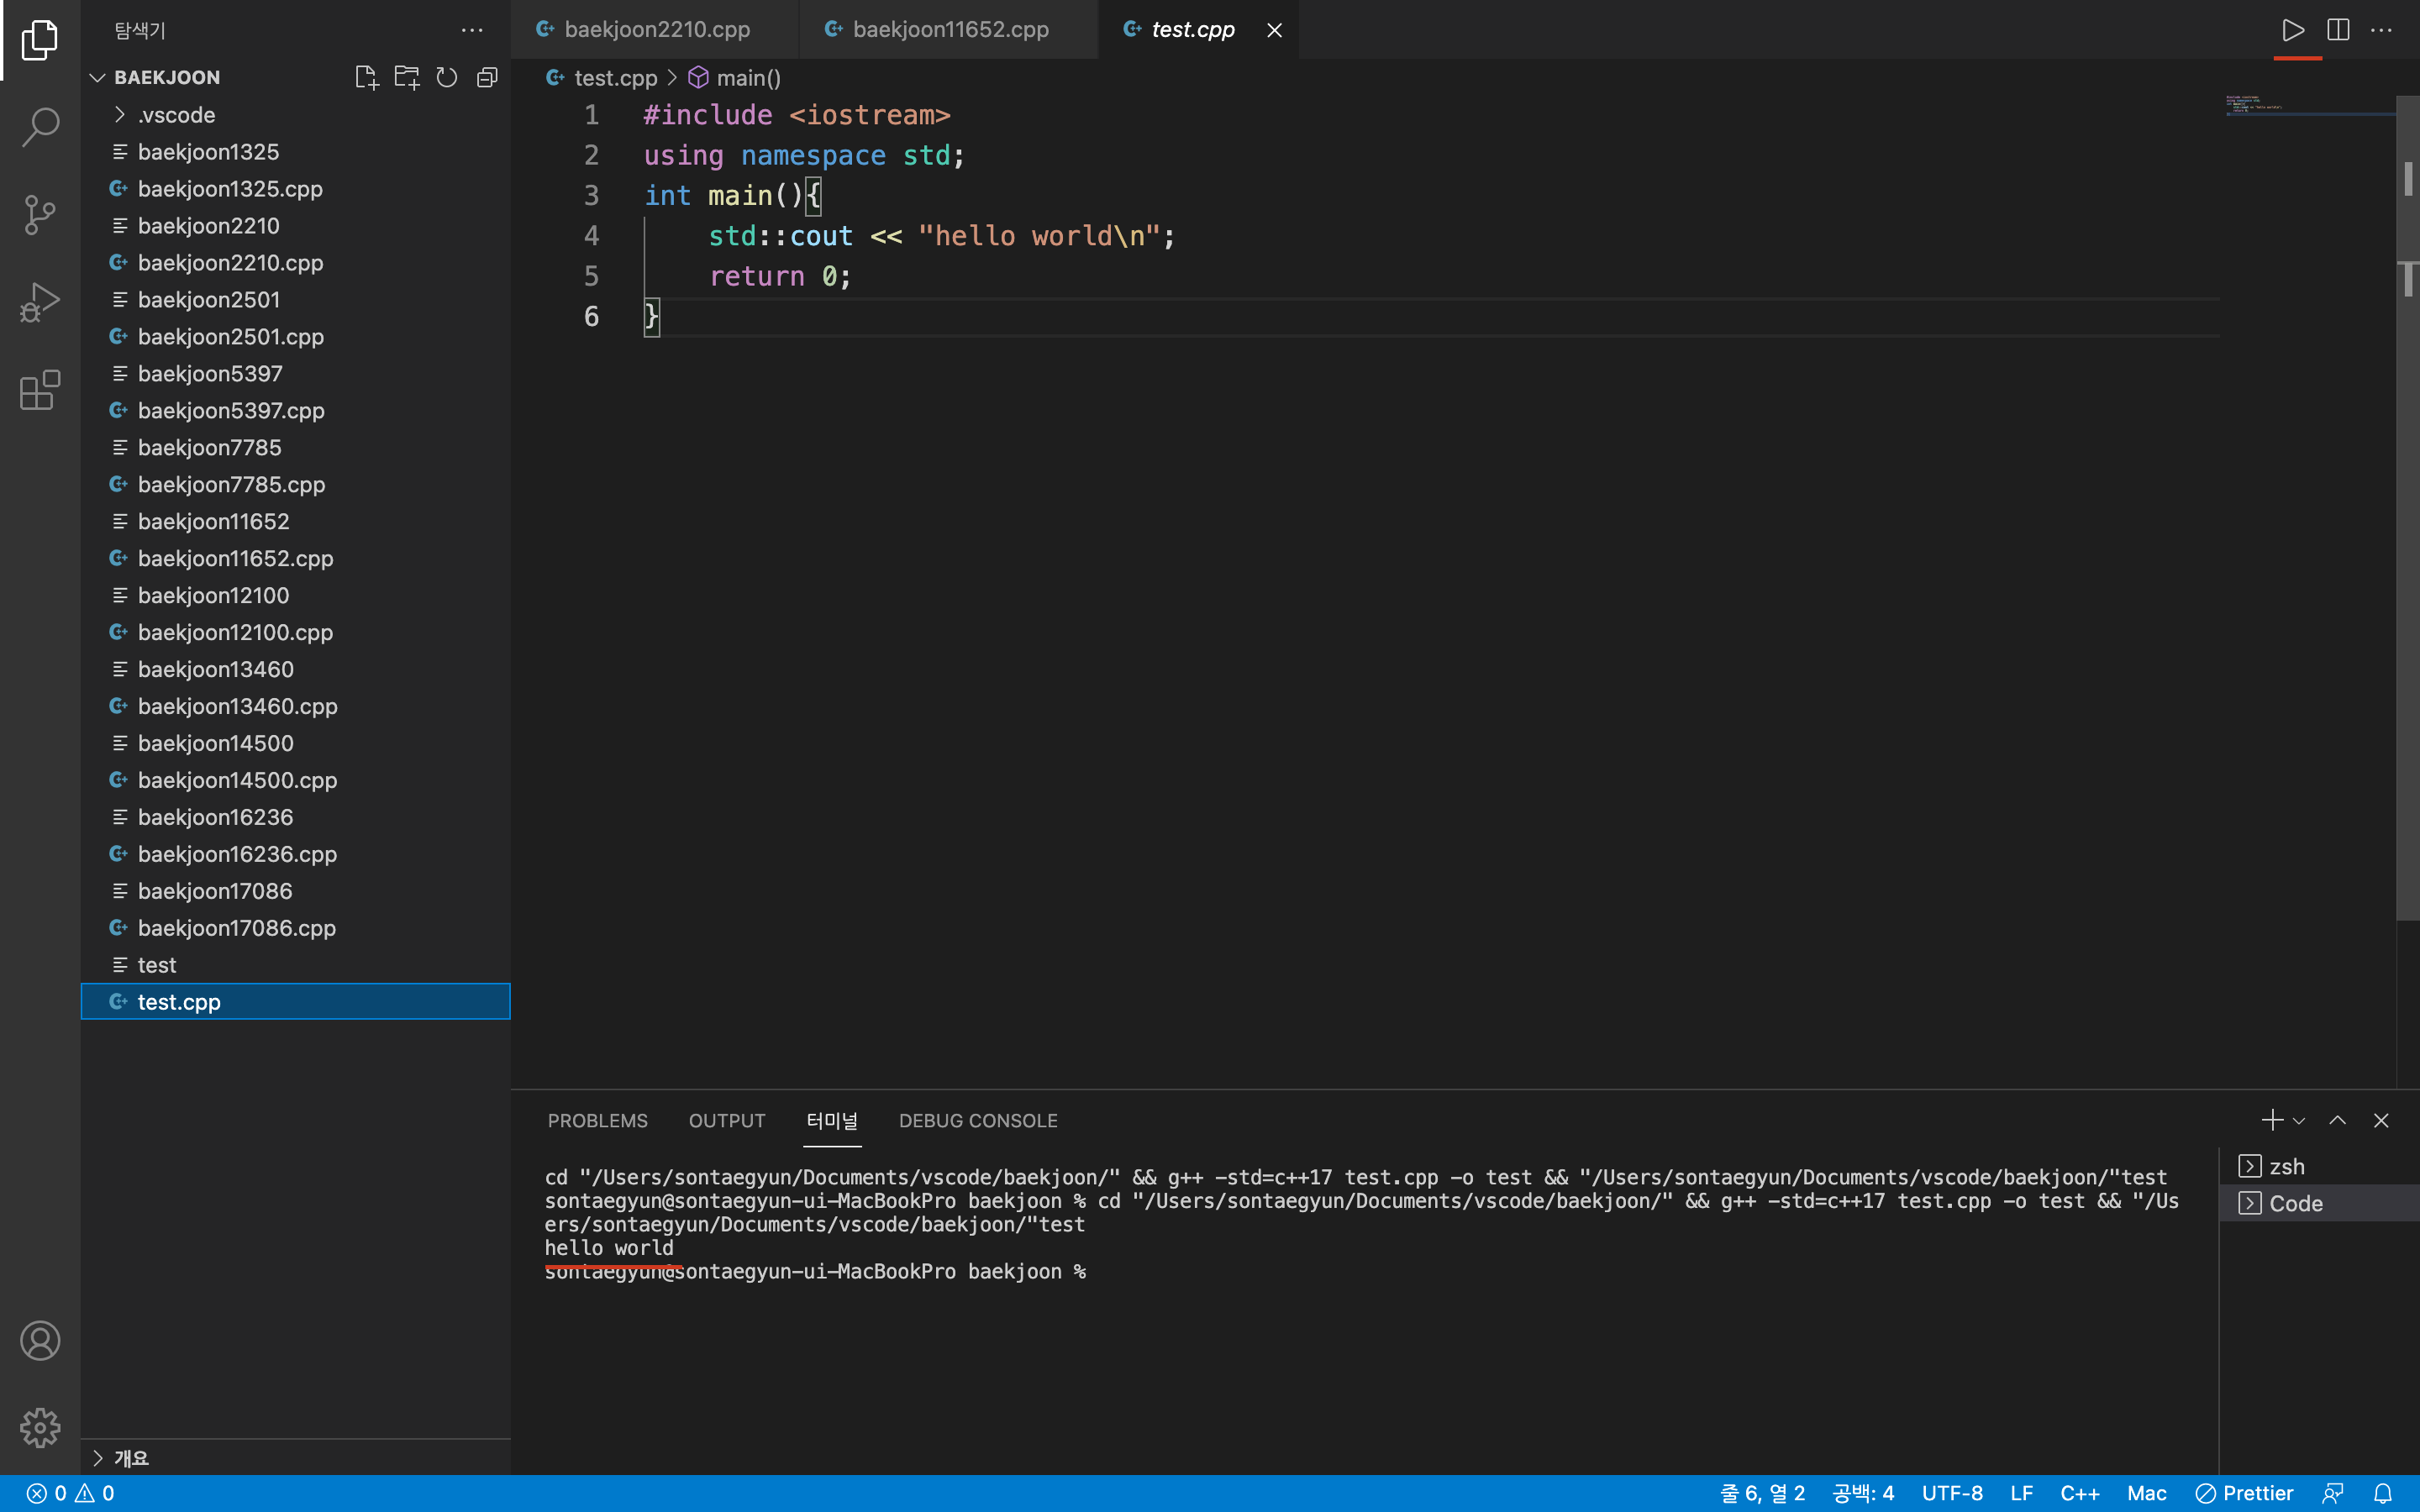Create a new file in BAEKJOON
The height and width of the screenshot is (1512, 2420).
point(367,77)
